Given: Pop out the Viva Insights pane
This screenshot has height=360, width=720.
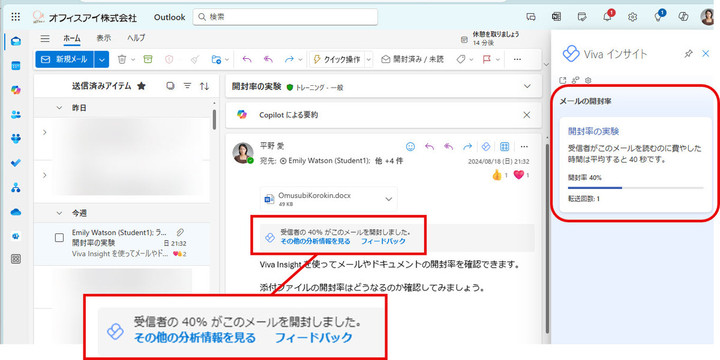Looking at the screenshot, I should 563,80.
